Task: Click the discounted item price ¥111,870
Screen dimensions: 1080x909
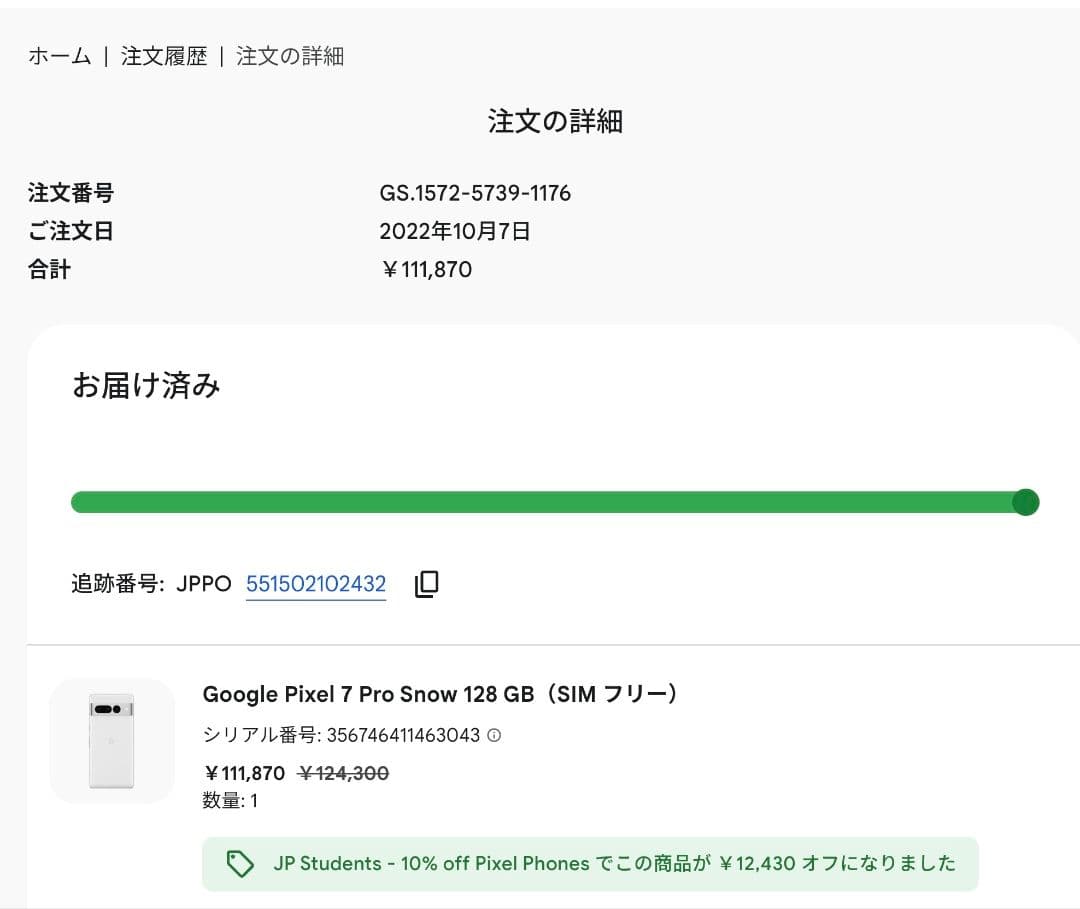Action: click(244, 773)
